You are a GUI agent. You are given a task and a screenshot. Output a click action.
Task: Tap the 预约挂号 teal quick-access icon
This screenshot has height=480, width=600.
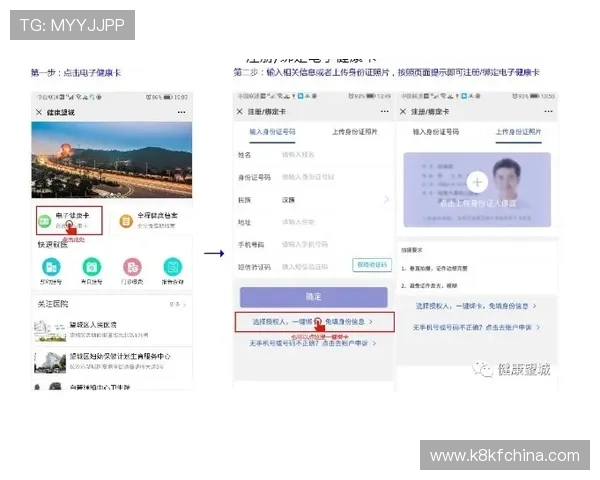[x=51, y=267]
